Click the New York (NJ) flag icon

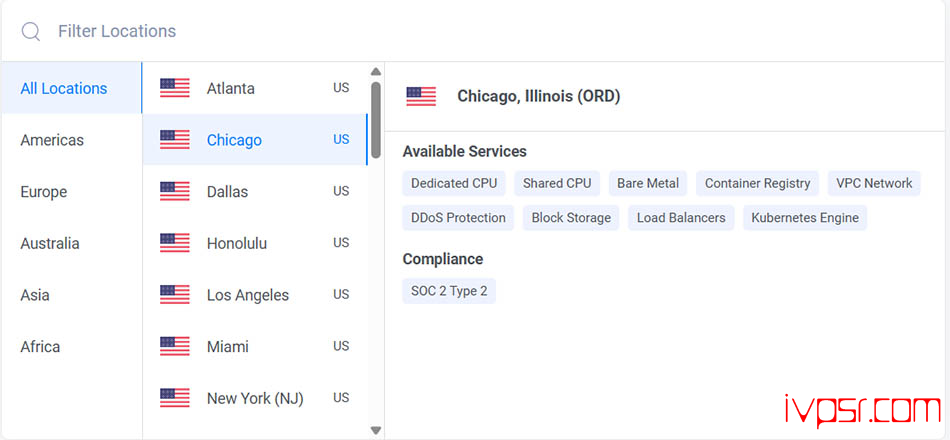[175, 398]
